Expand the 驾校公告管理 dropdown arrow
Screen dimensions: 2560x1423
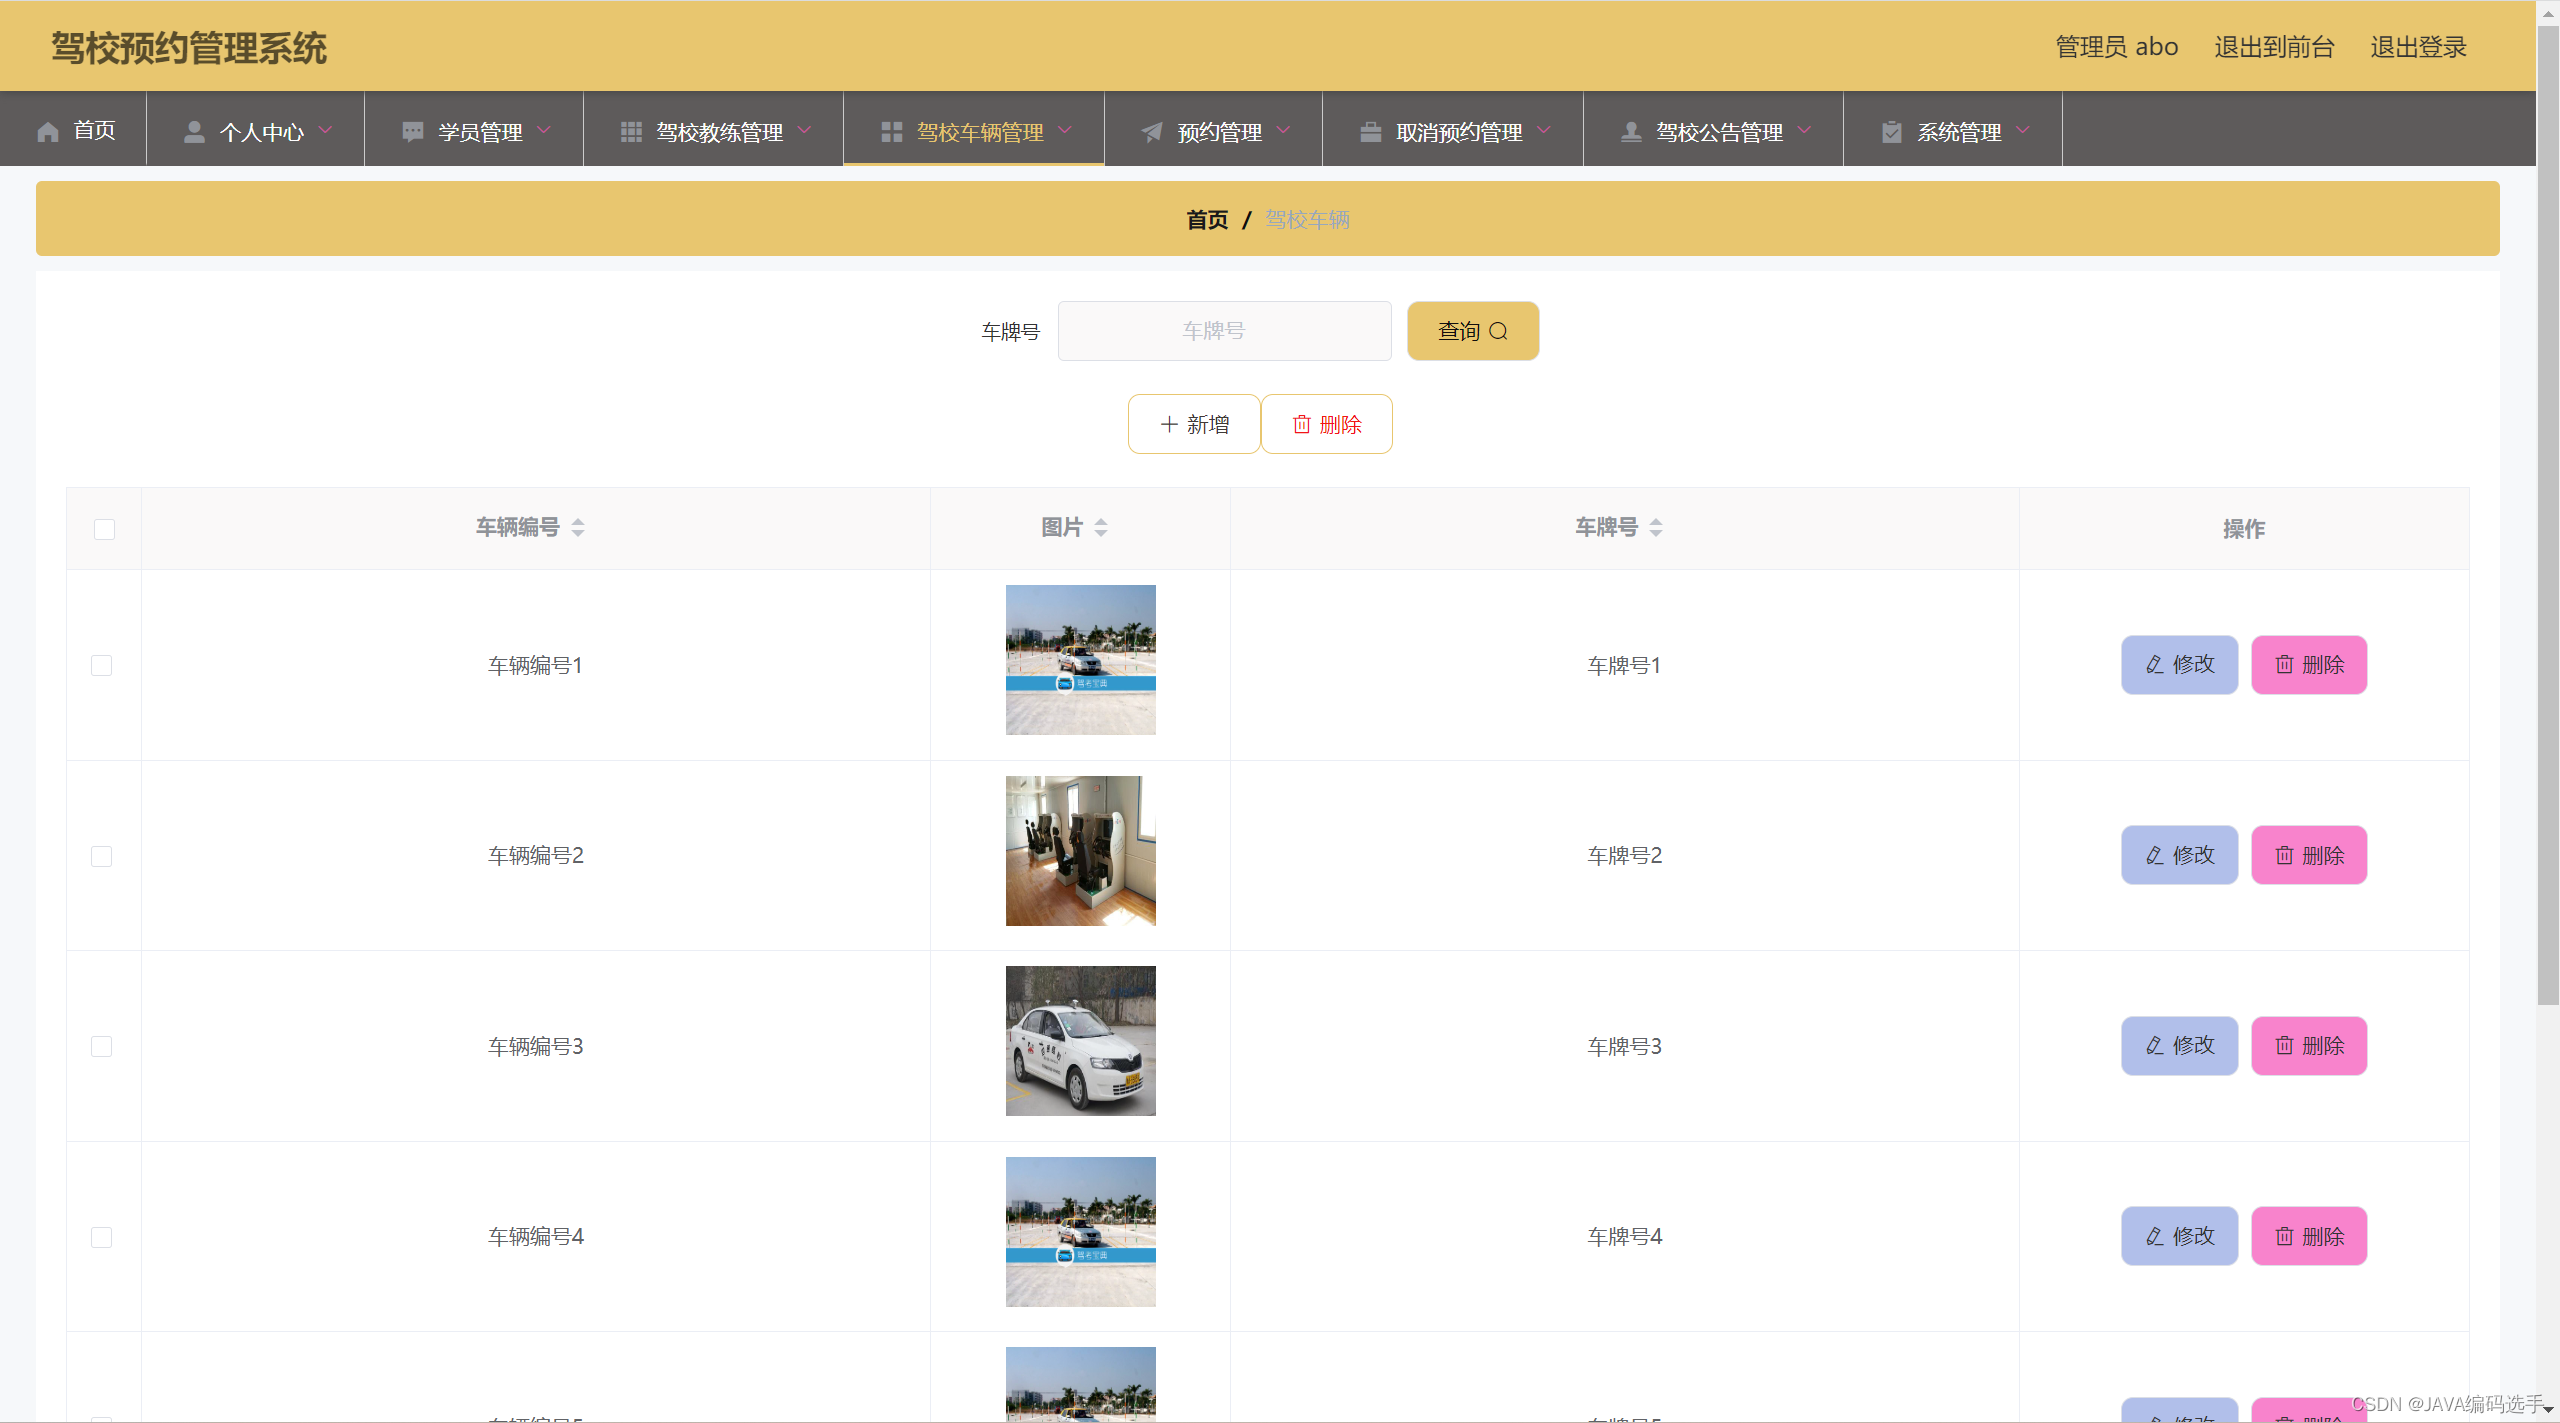click(1805, 130)
